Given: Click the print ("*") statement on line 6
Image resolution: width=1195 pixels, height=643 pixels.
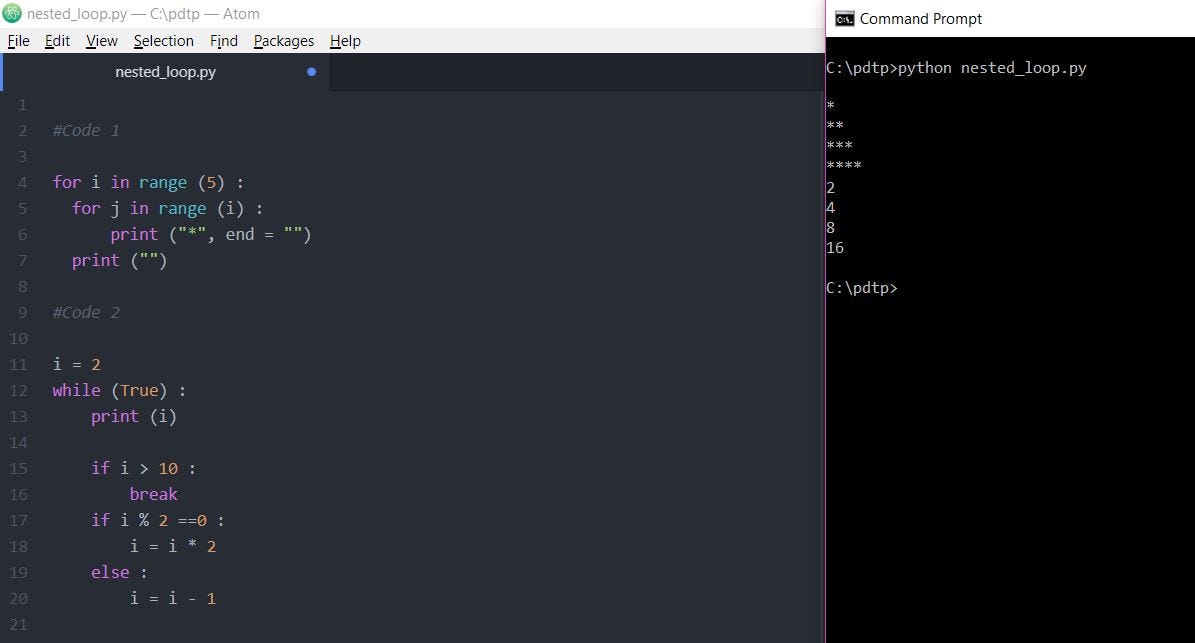Looking at the screenshot, I should pos(210,234).
